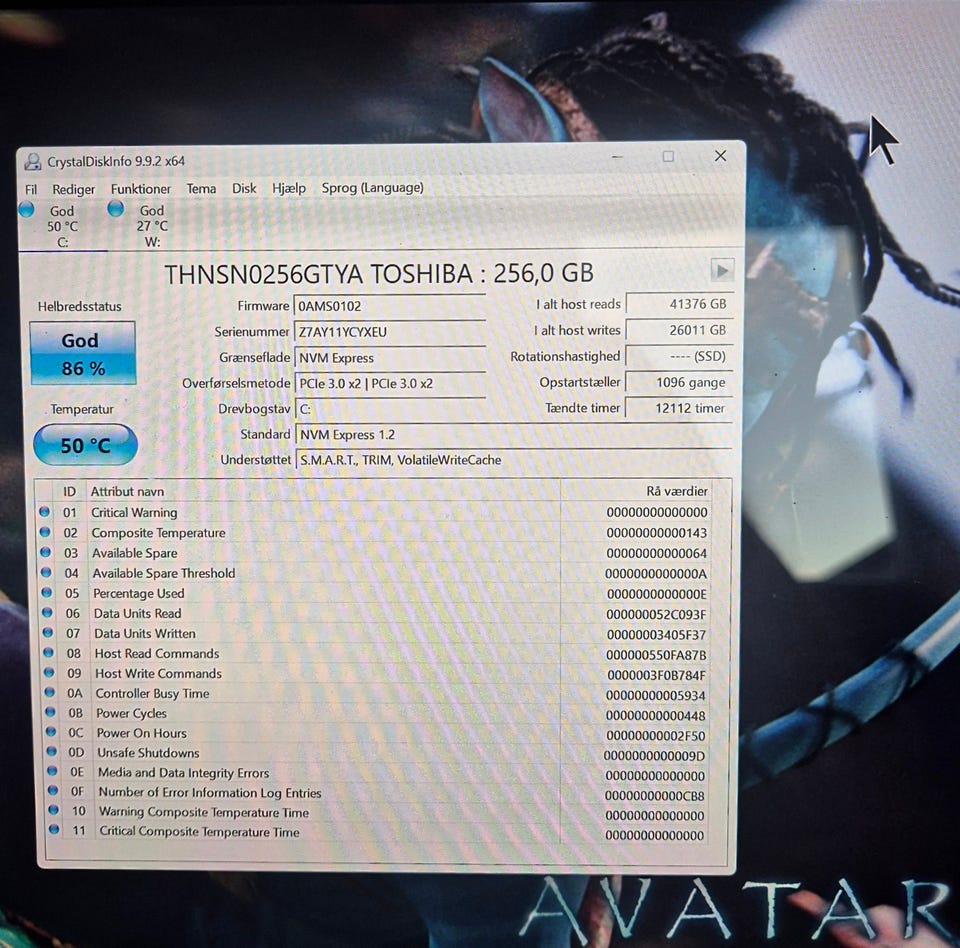Click status dot for Composite Temperature row

[x=45, y=532]
